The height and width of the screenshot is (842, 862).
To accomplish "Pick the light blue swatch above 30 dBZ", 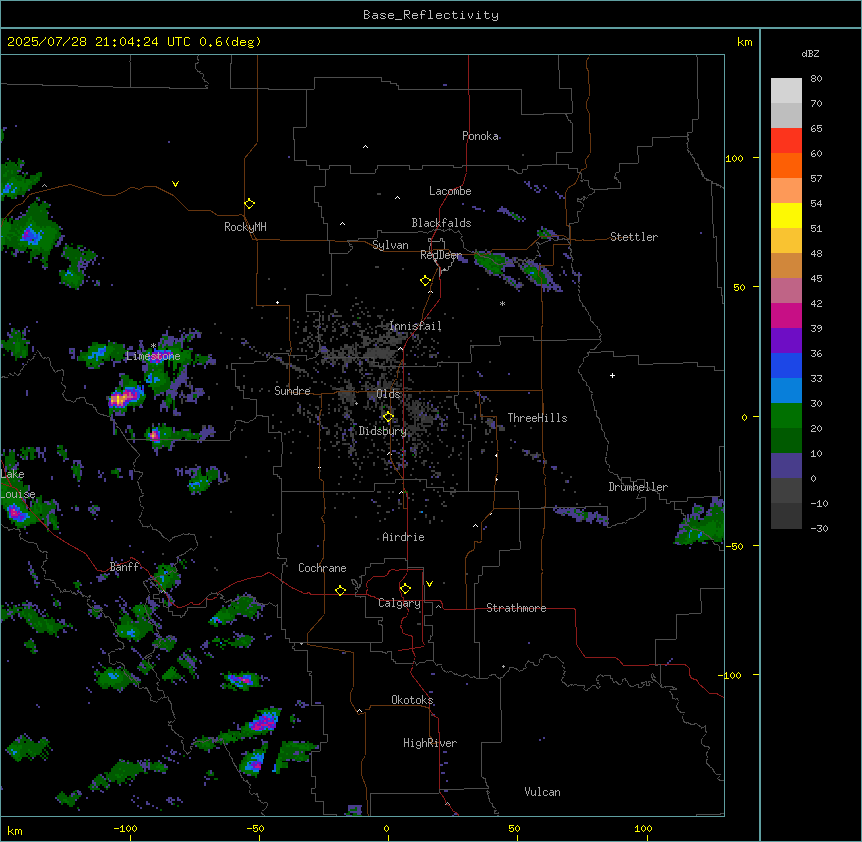I will 786,390.
